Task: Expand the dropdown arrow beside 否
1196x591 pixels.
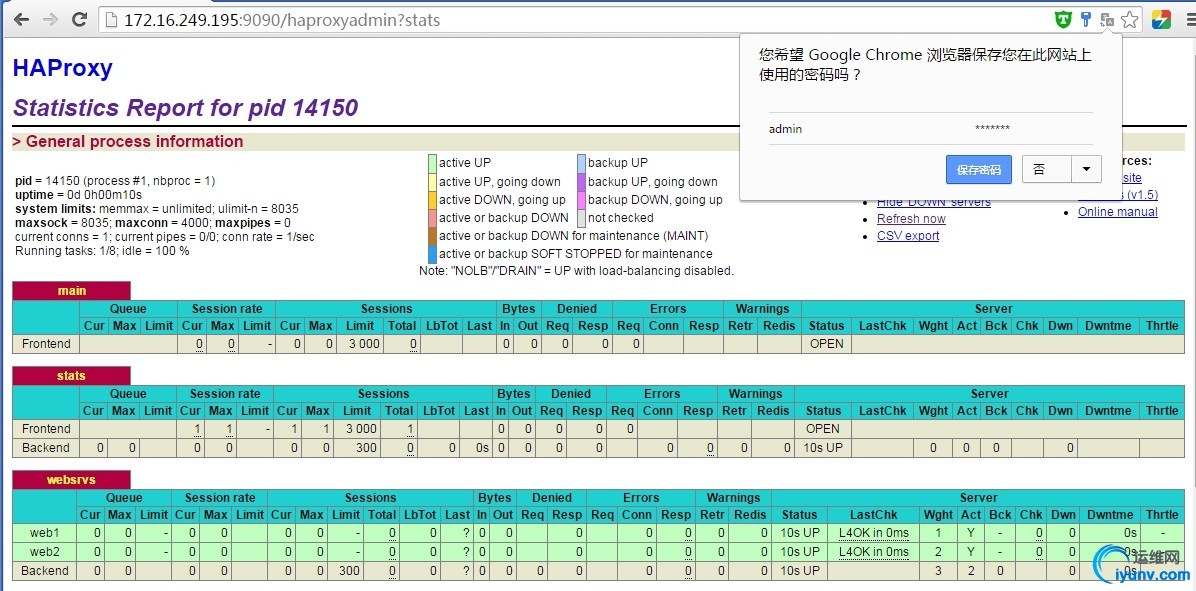Action: [1086, 169]
